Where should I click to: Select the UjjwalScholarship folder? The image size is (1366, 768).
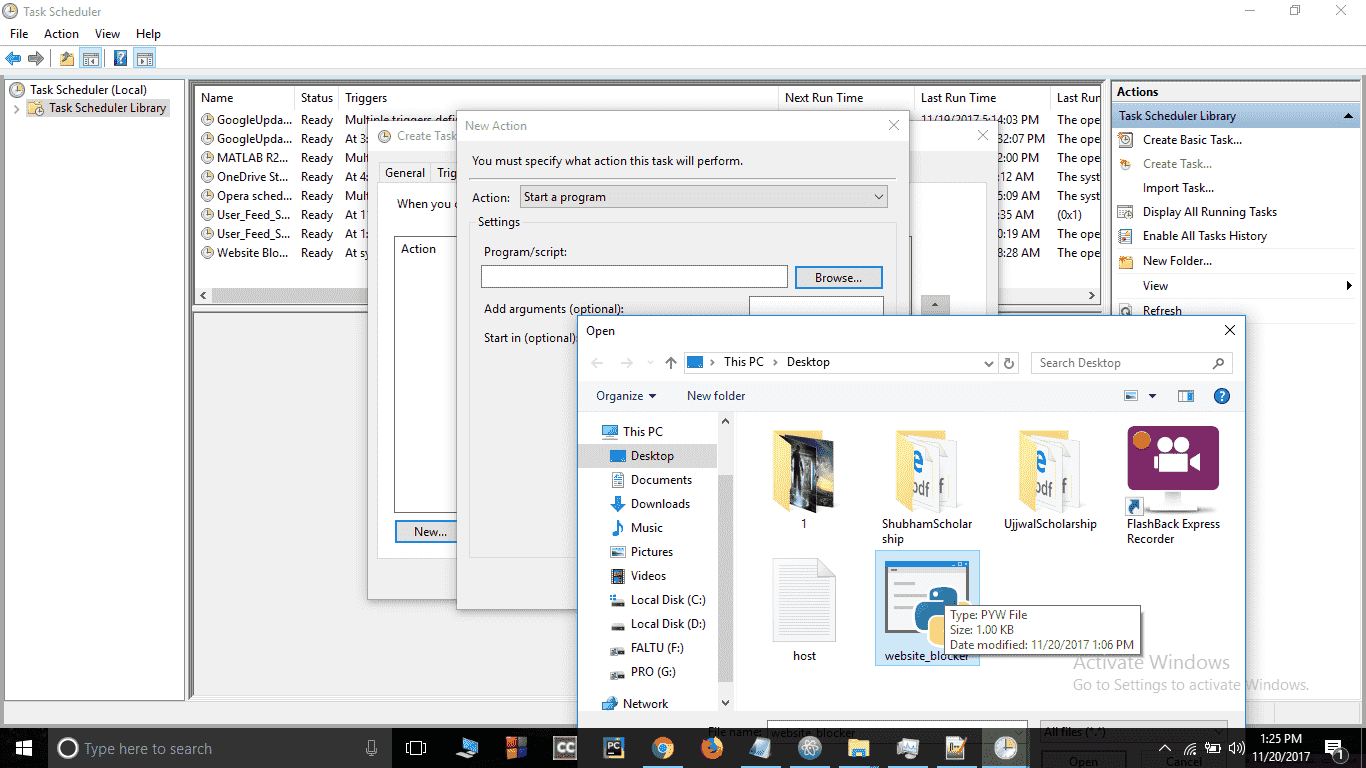tap(1050, 478)
